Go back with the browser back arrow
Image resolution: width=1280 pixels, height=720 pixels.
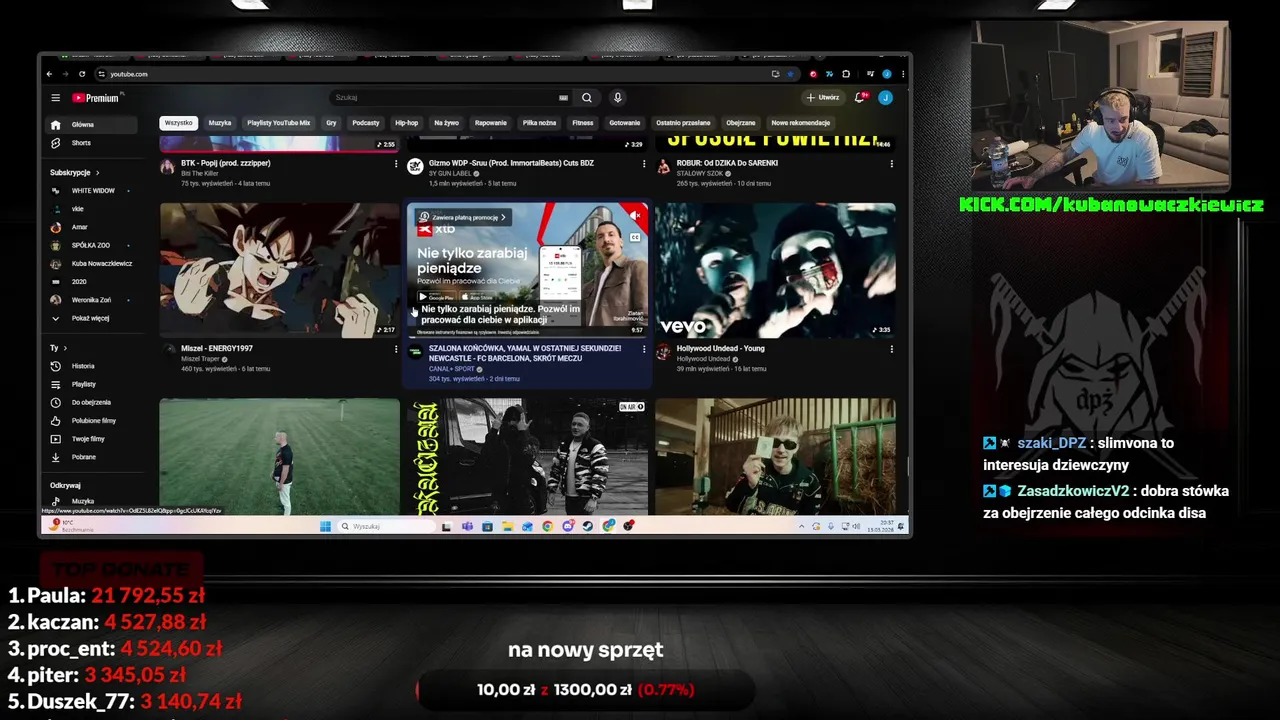coord(49,74)
